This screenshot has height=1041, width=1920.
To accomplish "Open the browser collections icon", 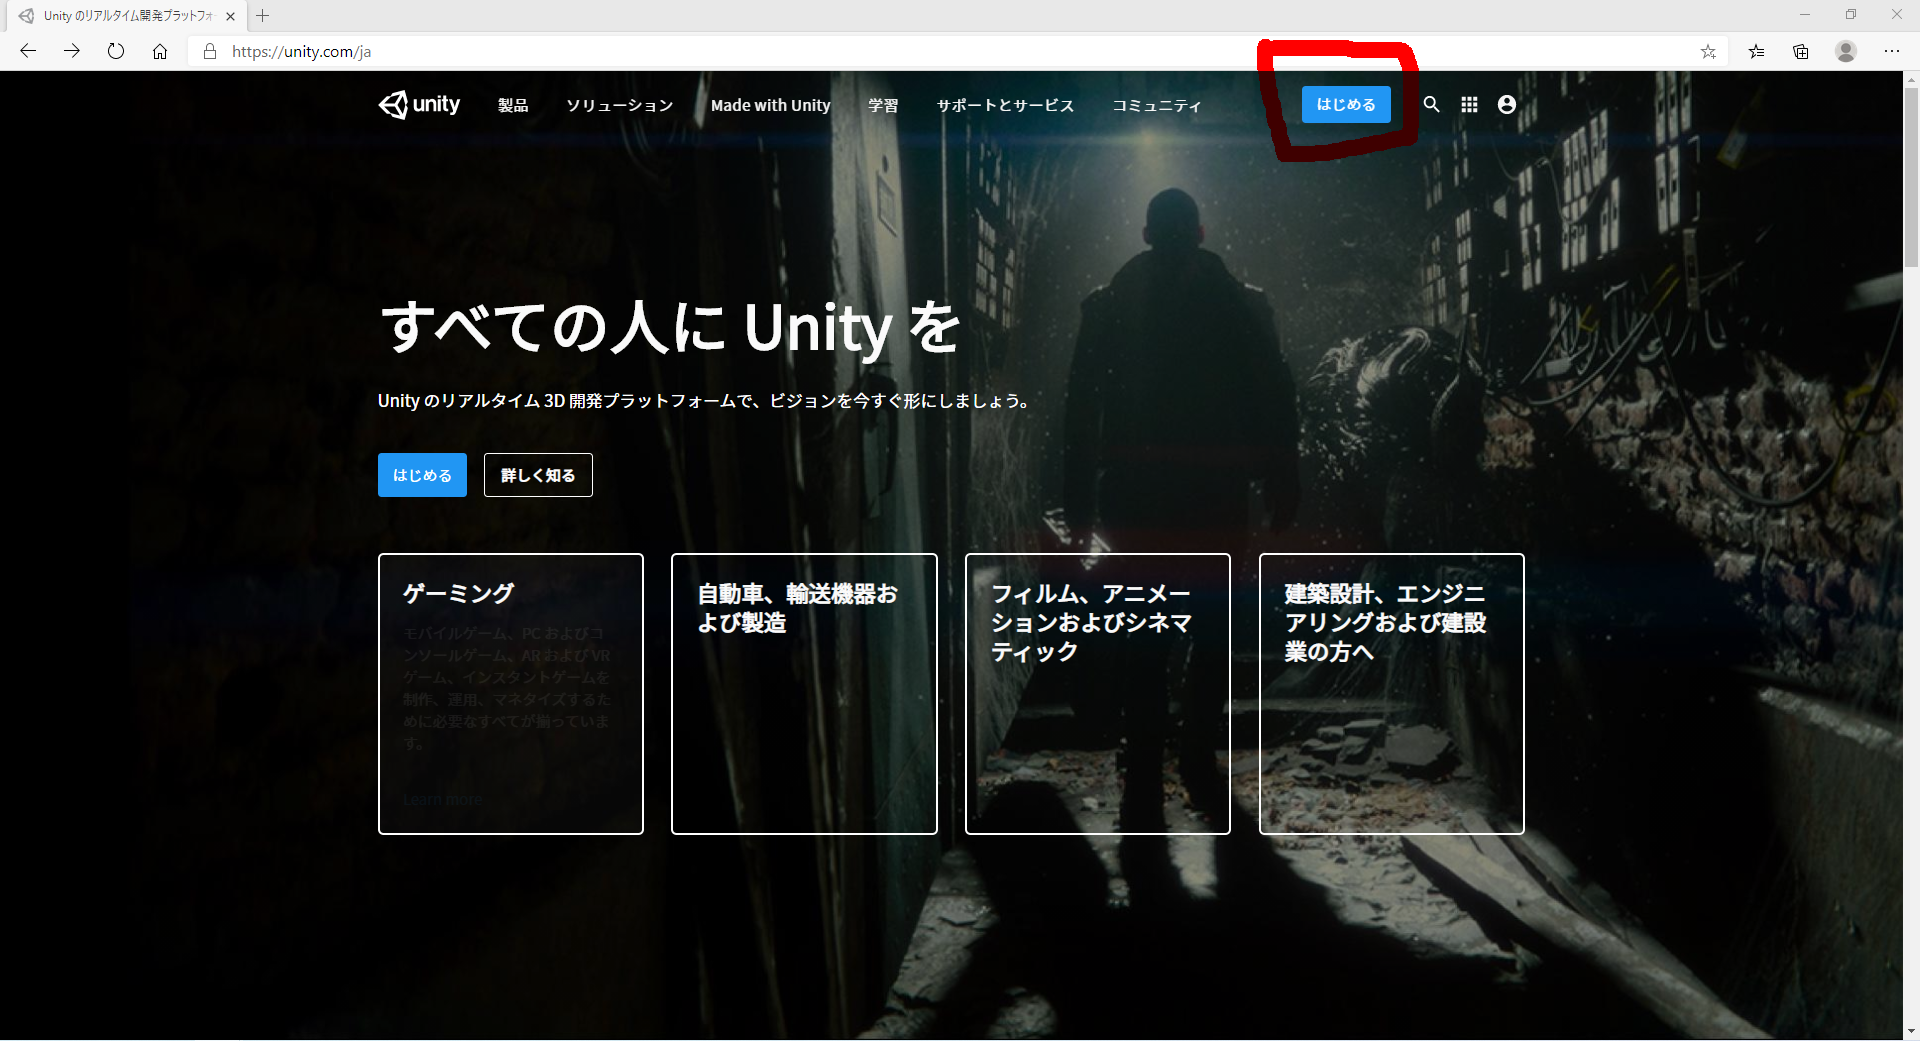I will click(x=1801, y=51).
